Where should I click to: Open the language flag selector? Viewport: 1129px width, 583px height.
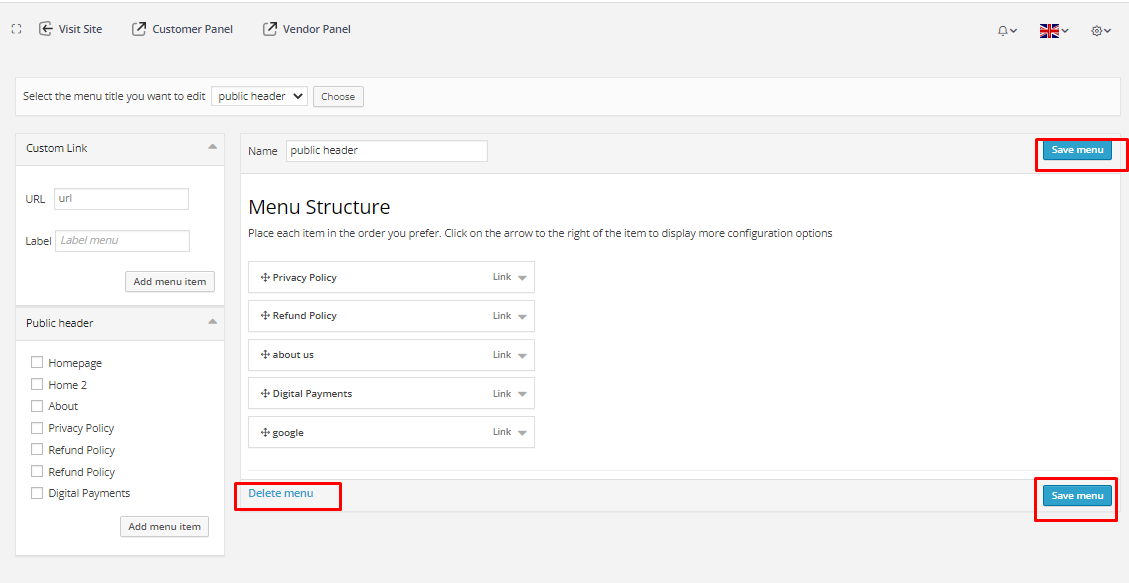click(x=1053, y=31)
